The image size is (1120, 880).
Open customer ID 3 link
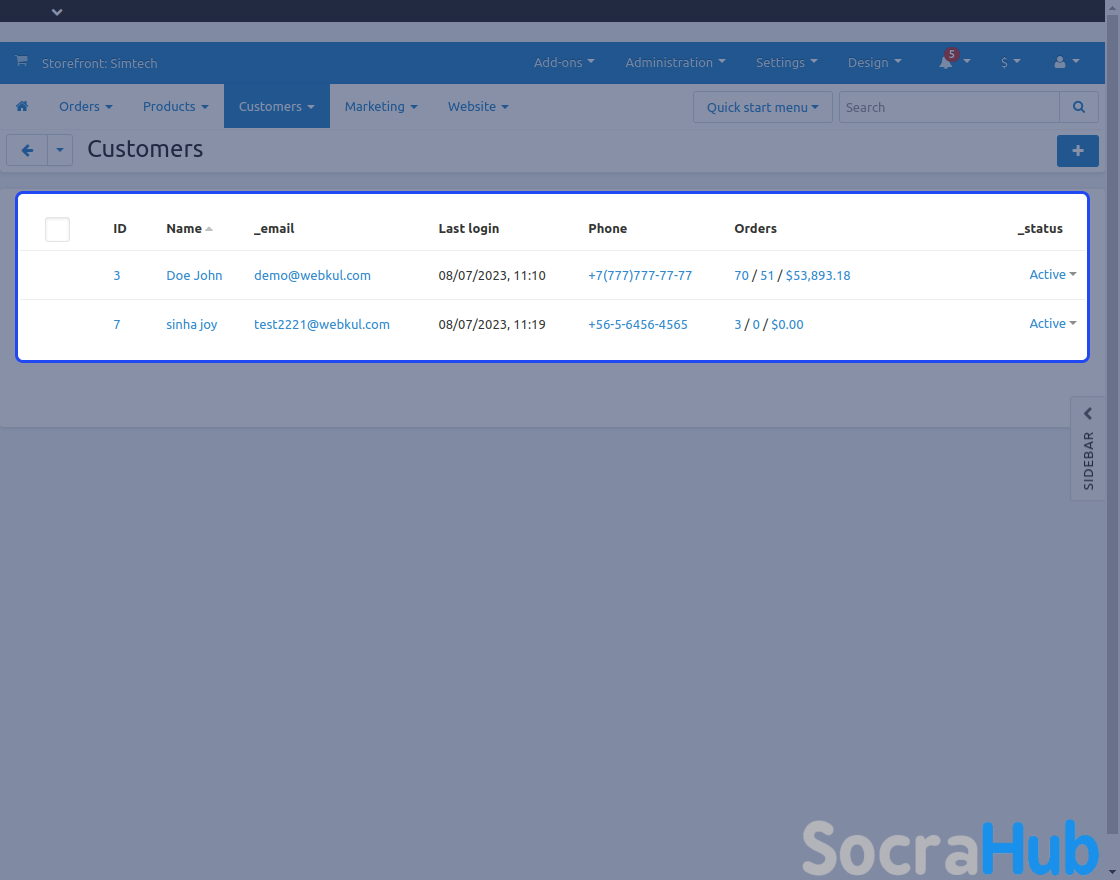point(117,275)
